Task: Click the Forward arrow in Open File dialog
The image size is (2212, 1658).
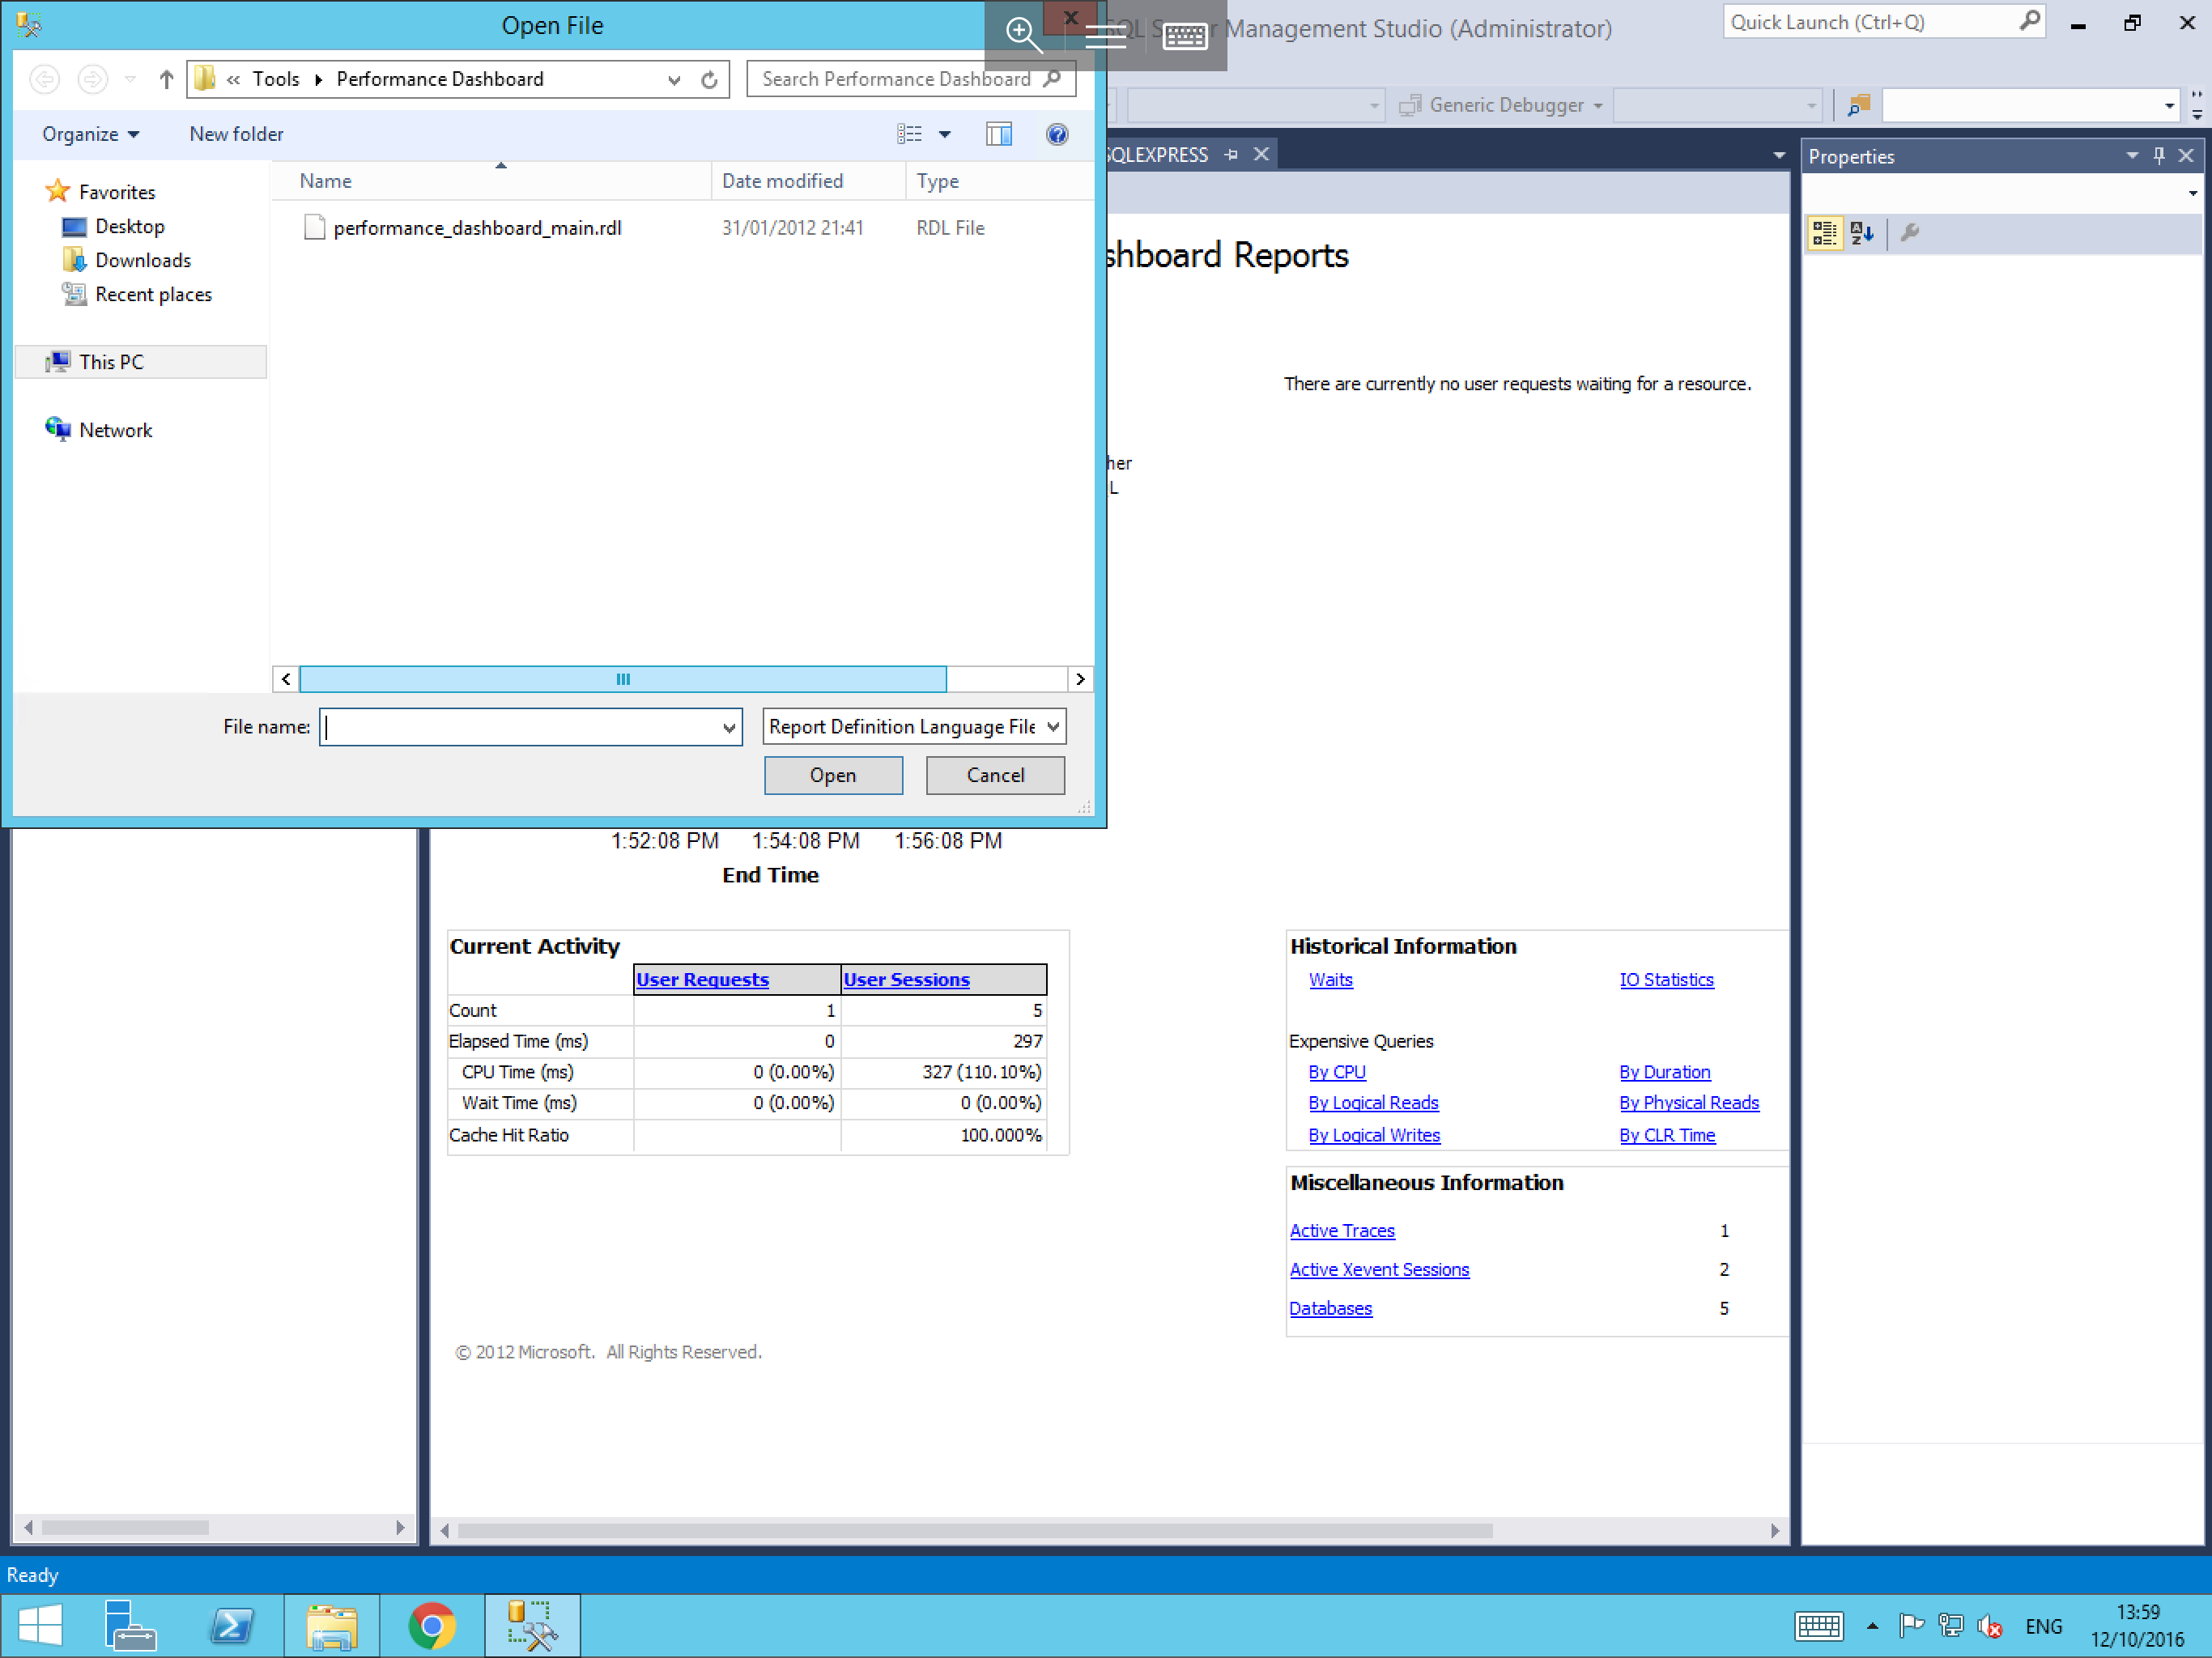Action: click(93, 79)
